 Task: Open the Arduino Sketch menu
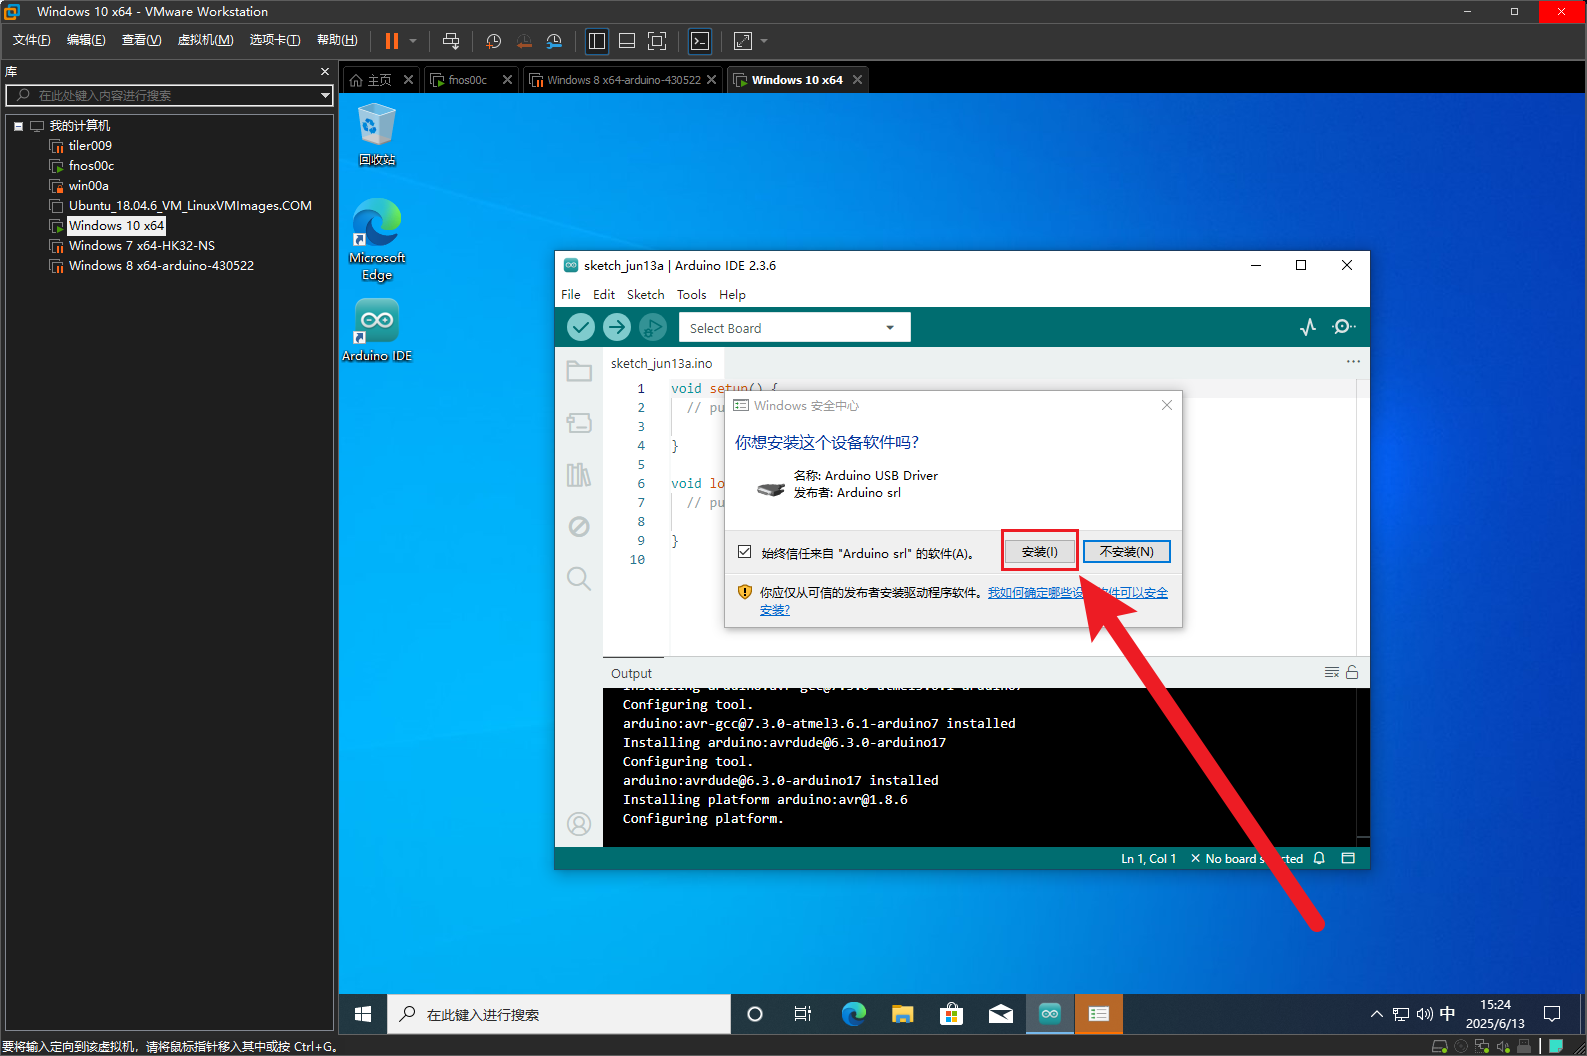[646, 295]
